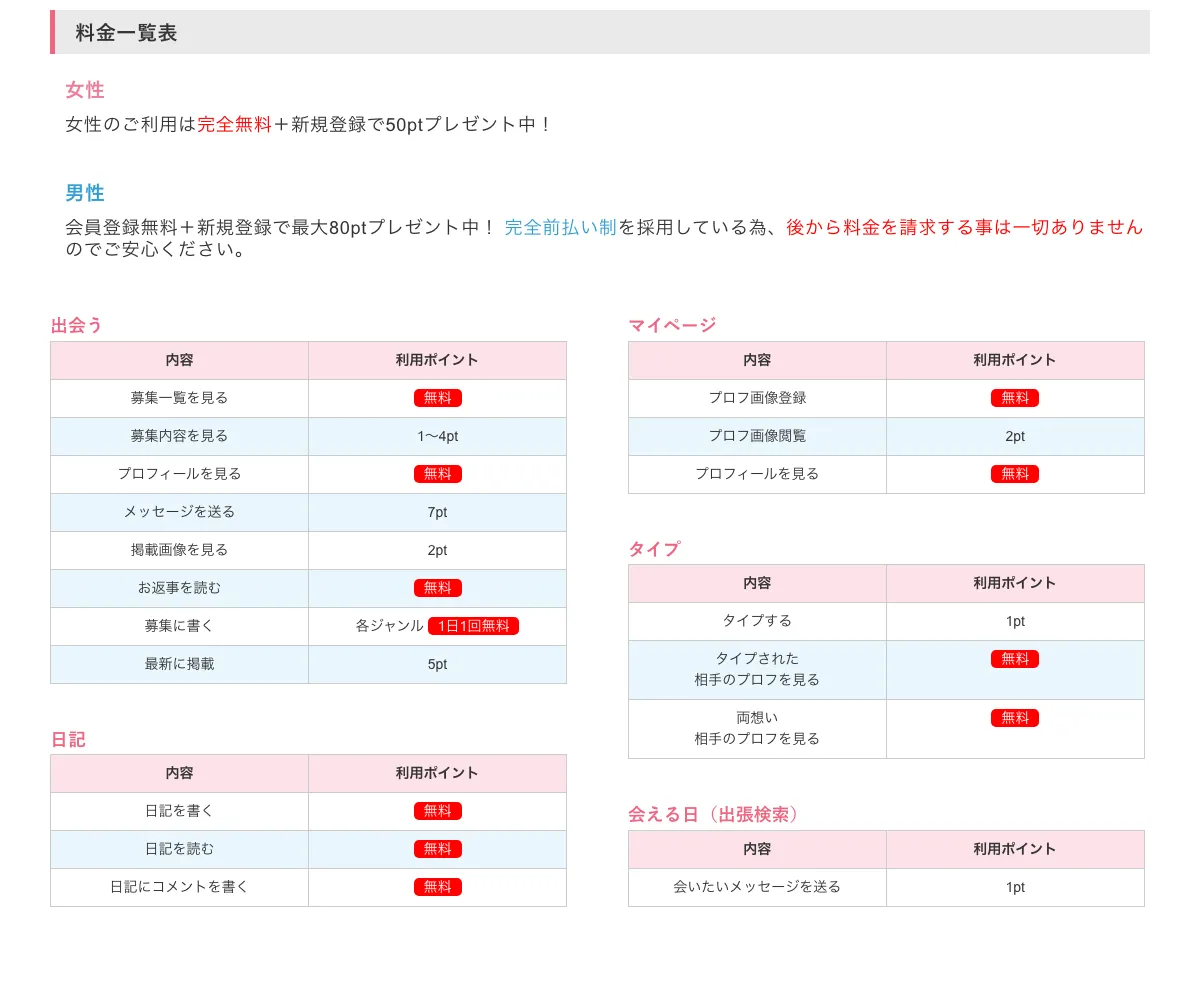
Task: Click the 利用ポイント header in the 出会う table
Action: pyautogui.click(x=438, y=360)
